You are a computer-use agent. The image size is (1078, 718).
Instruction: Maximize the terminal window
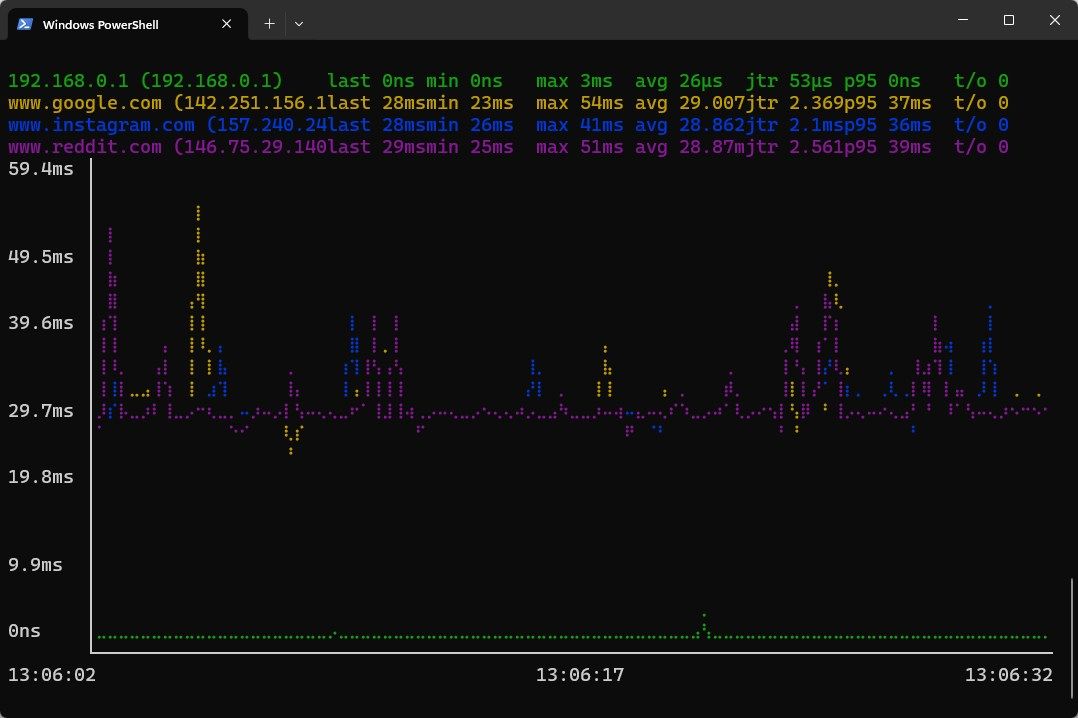coord(1009,20)
